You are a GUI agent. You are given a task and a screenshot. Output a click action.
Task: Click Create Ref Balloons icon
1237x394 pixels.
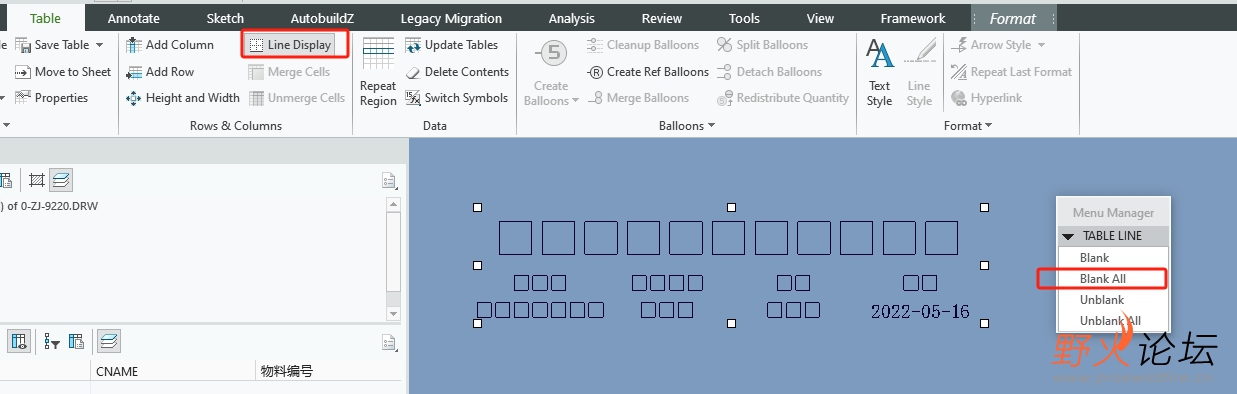tap(596, 72)
